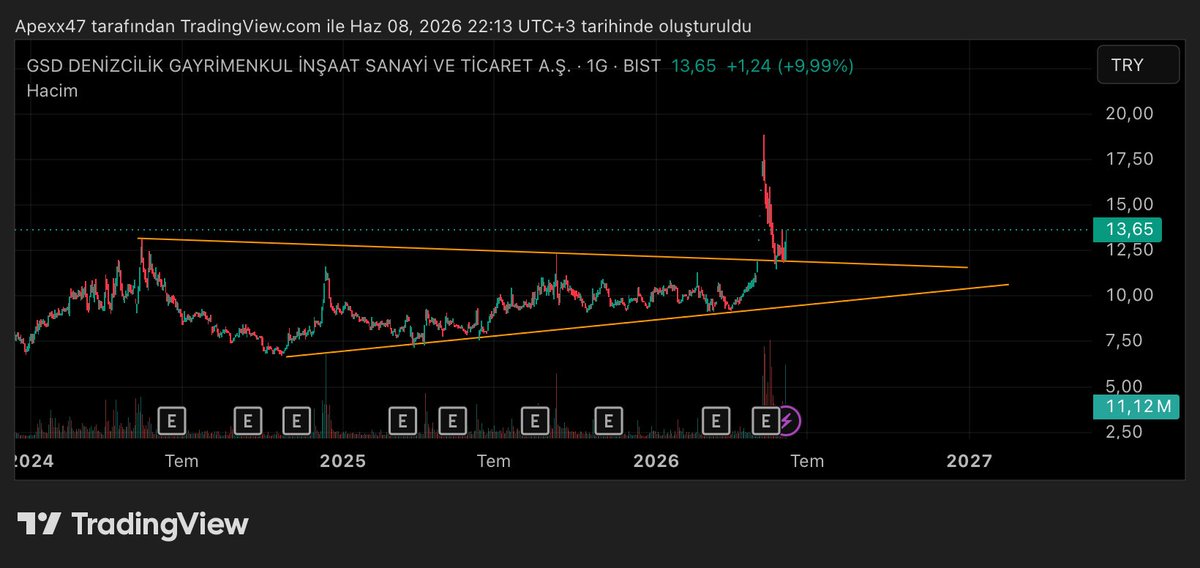Click the 2026 time axis label
The height and width of the screenshot is (568, 1200).
[x=657, y=461]
